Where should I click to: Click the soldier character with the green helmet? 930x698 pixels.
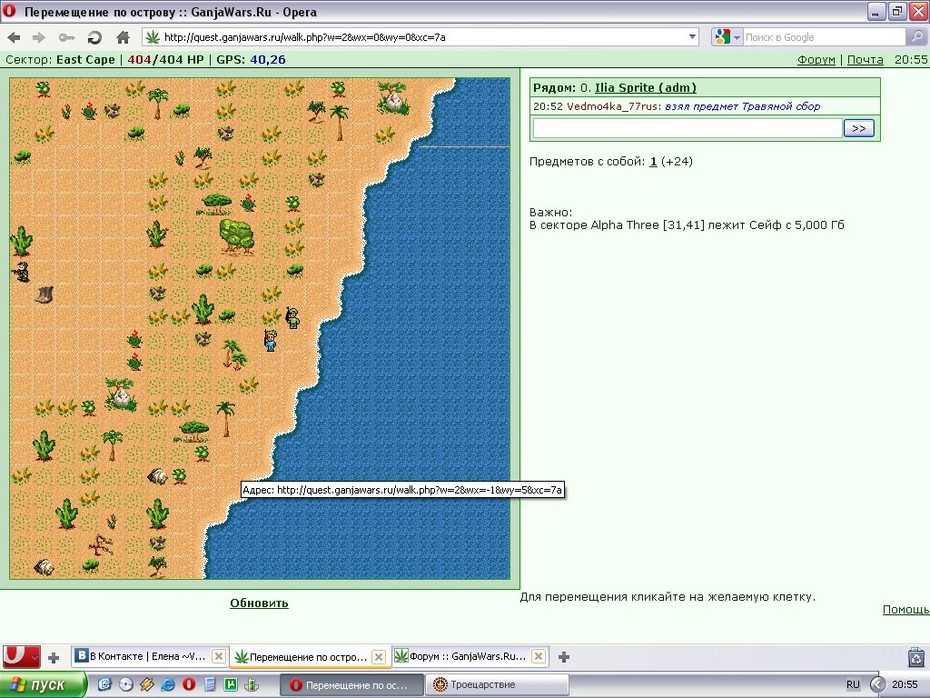[292, 317]
